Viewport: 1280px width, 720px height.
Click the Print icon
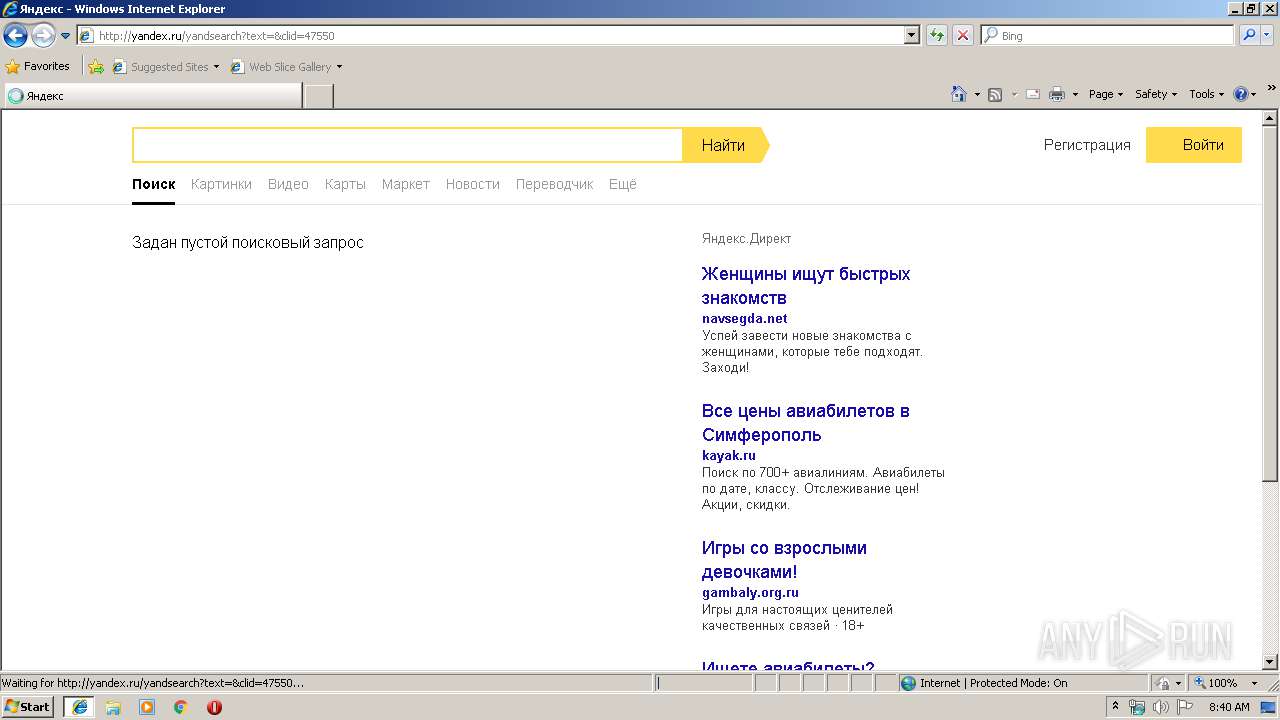1057,94
